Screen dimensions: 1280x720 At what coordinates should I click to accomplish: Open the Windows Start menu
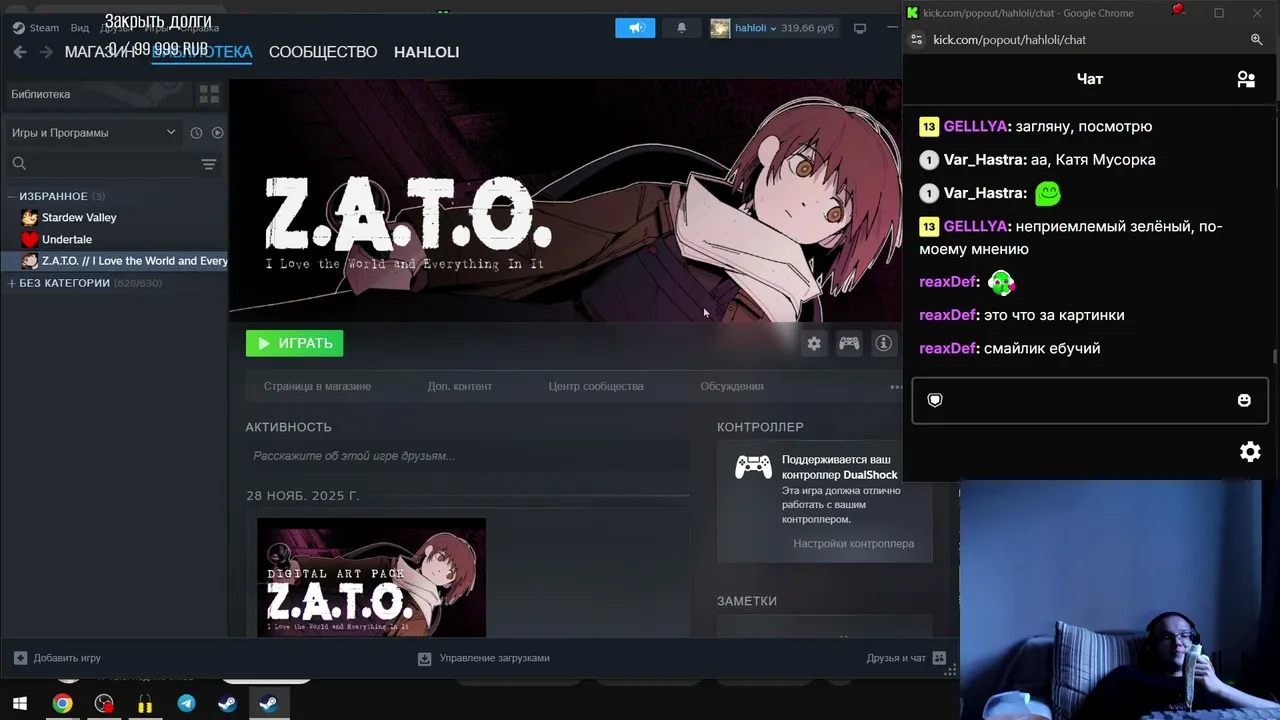[x=20, y=703]
